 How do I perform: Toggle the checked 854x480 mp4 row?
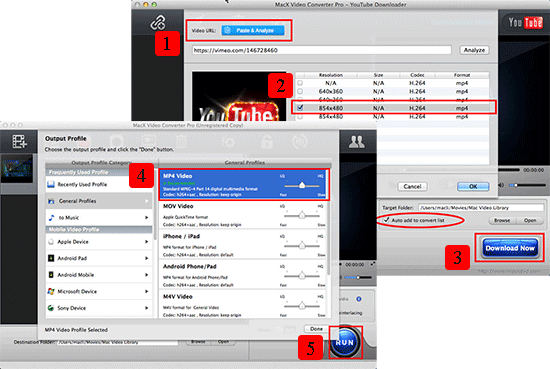pyautogui.click(x=300, y=108)
